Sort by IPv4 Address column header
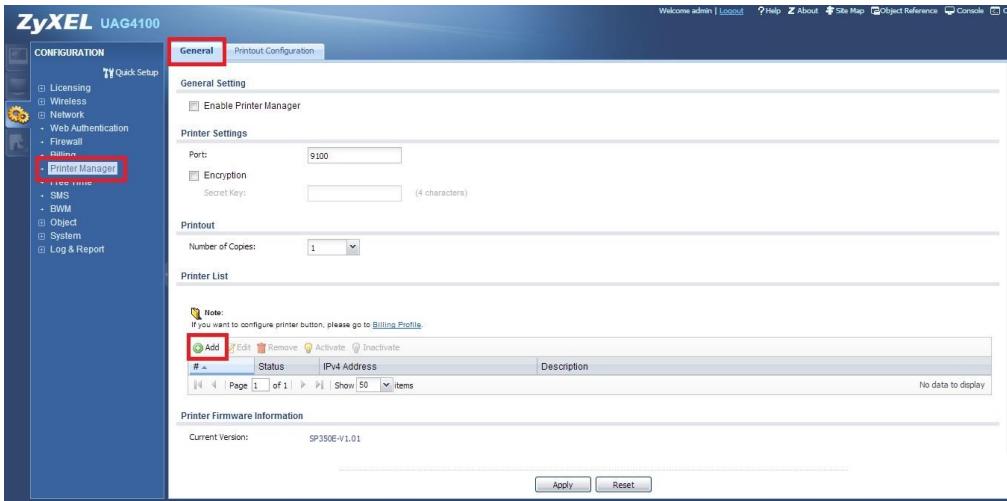1007x501 pixels. pyautogui.click(x=428, y=367)
